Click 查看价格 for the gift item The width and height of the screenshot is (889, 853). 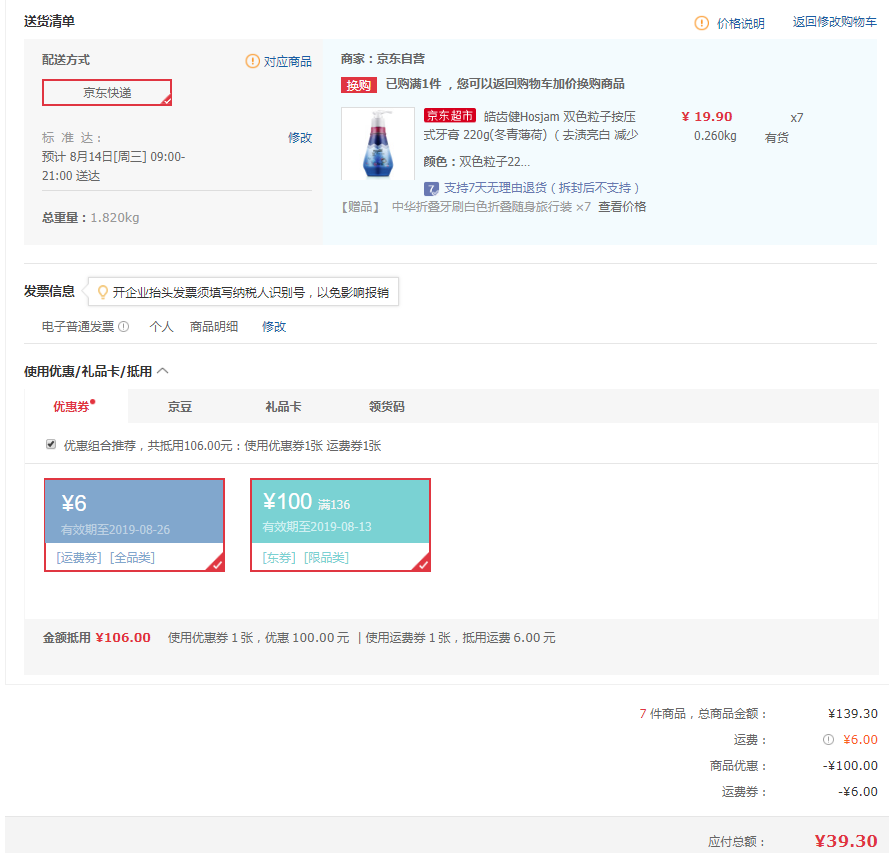point(622,207)
